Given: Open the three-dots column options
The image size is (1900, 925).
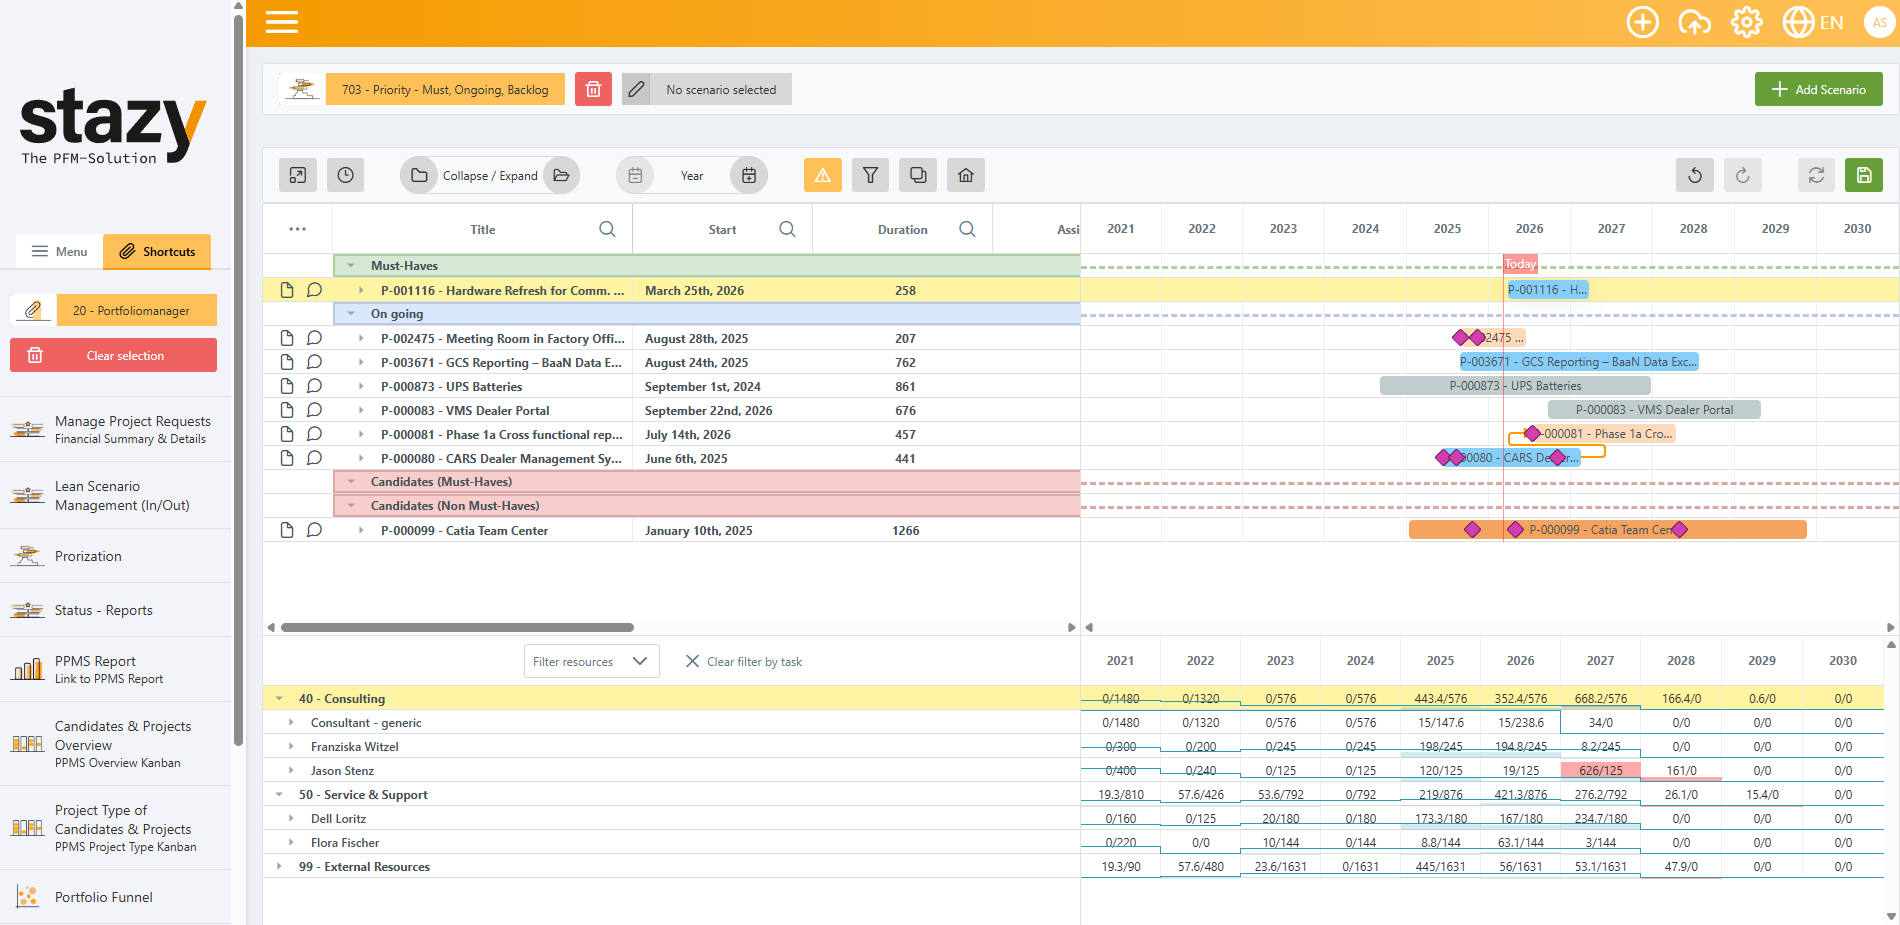Looking at the screenshot, I should click(x=297, y=229).
